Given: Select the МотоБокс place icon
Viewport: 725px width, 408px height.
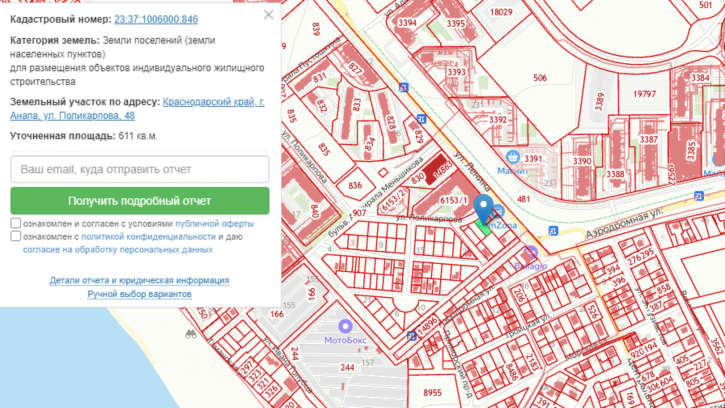Looking at the screenshot, I should coord(345,326).
